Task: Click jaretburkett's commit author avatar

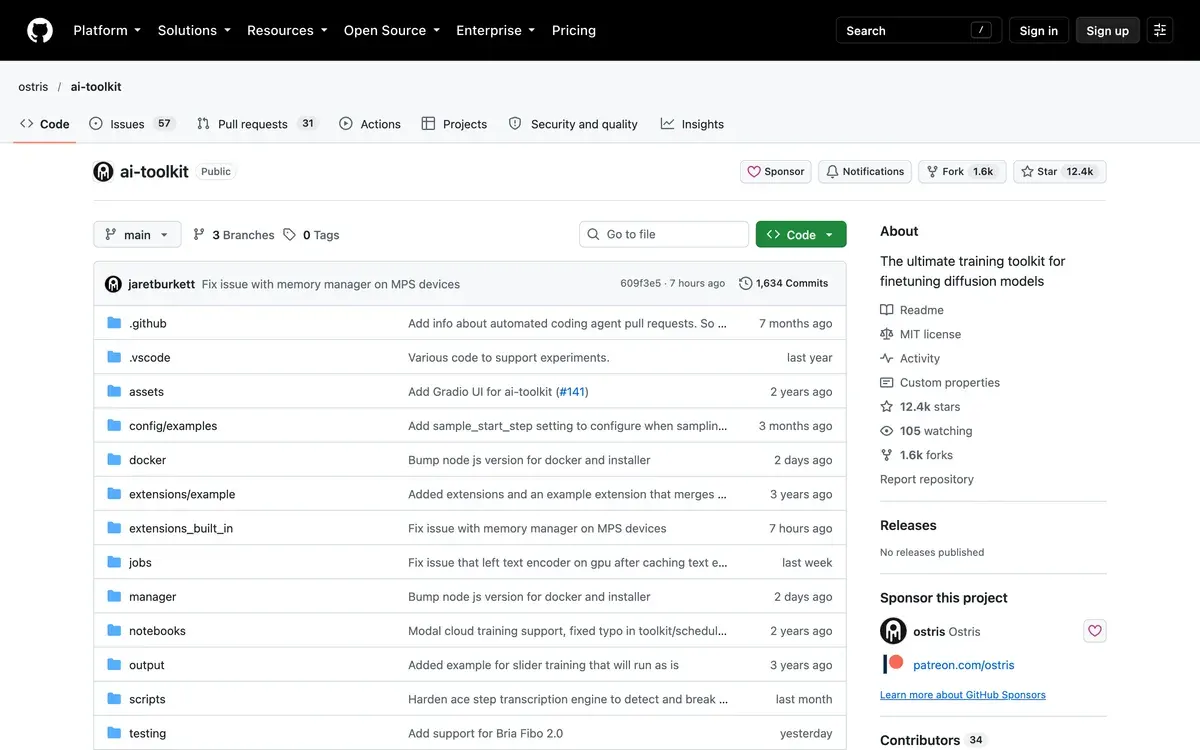Action: 113,284
